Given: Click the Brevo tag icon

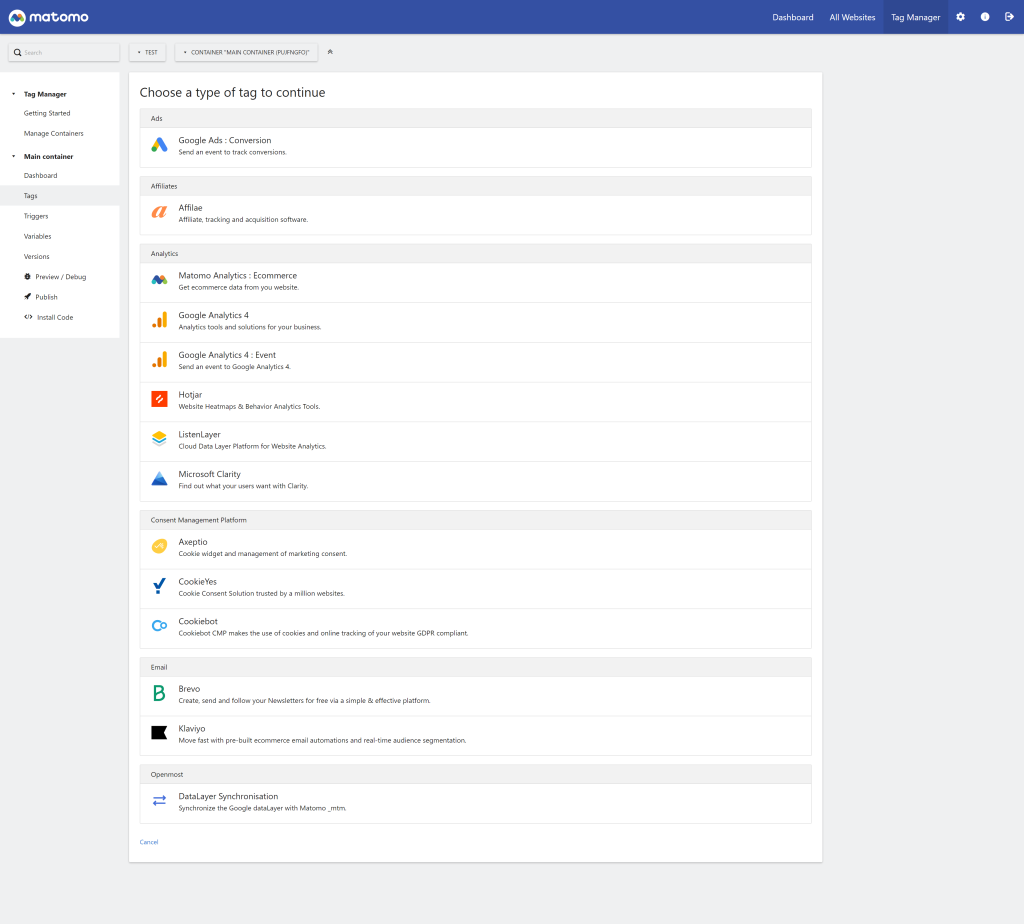Looking at the screenshot, I should click(159, 693).
